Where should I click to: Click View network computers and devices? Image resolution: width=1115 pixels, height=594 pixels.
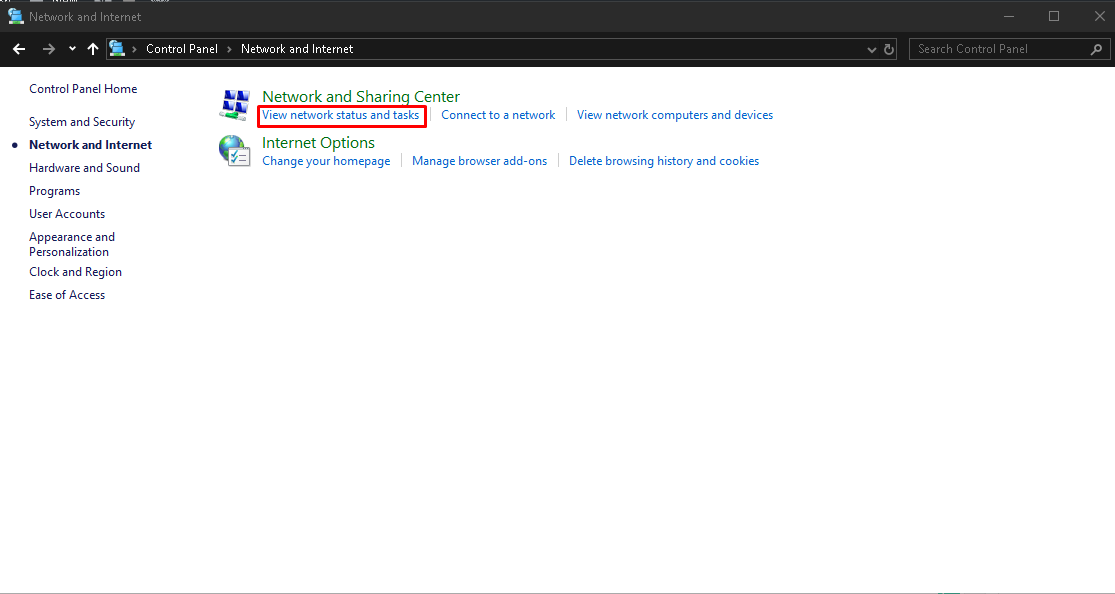pos(675,115)
